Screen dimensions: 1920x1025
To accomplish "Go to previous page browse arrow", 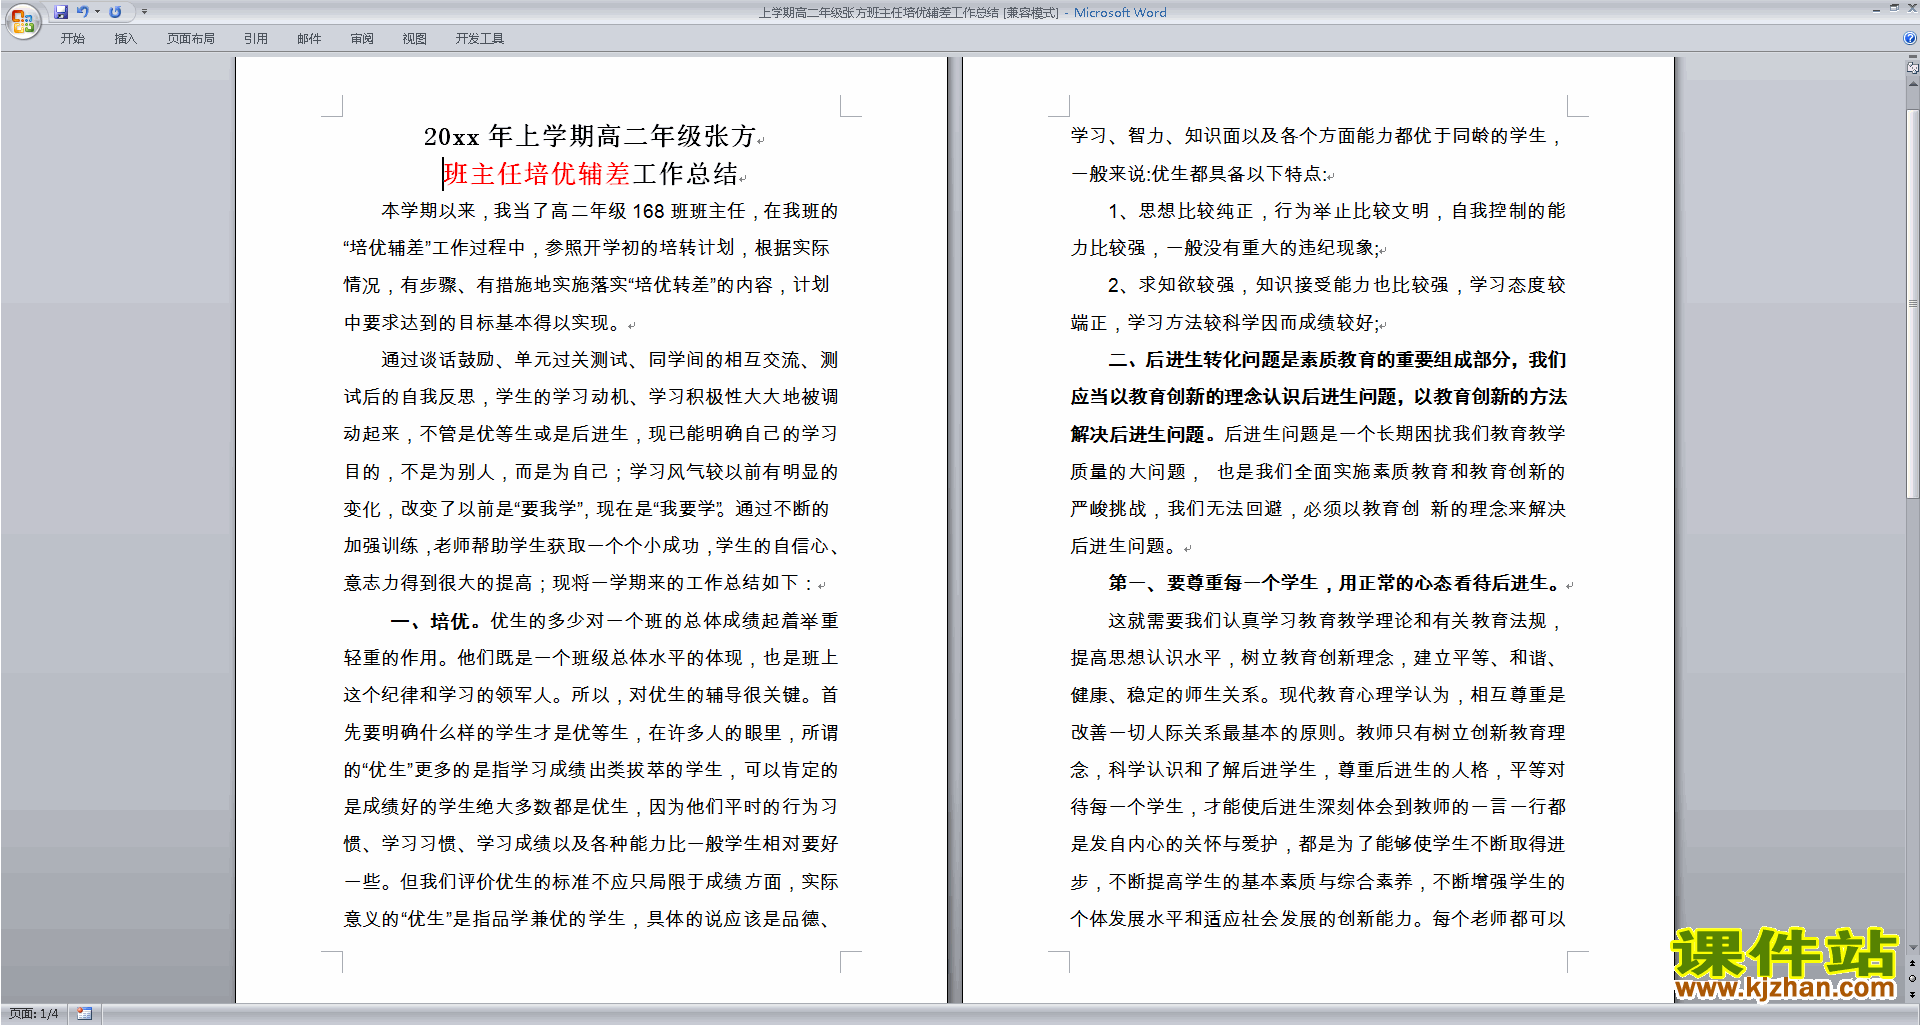I will 1913,963.
